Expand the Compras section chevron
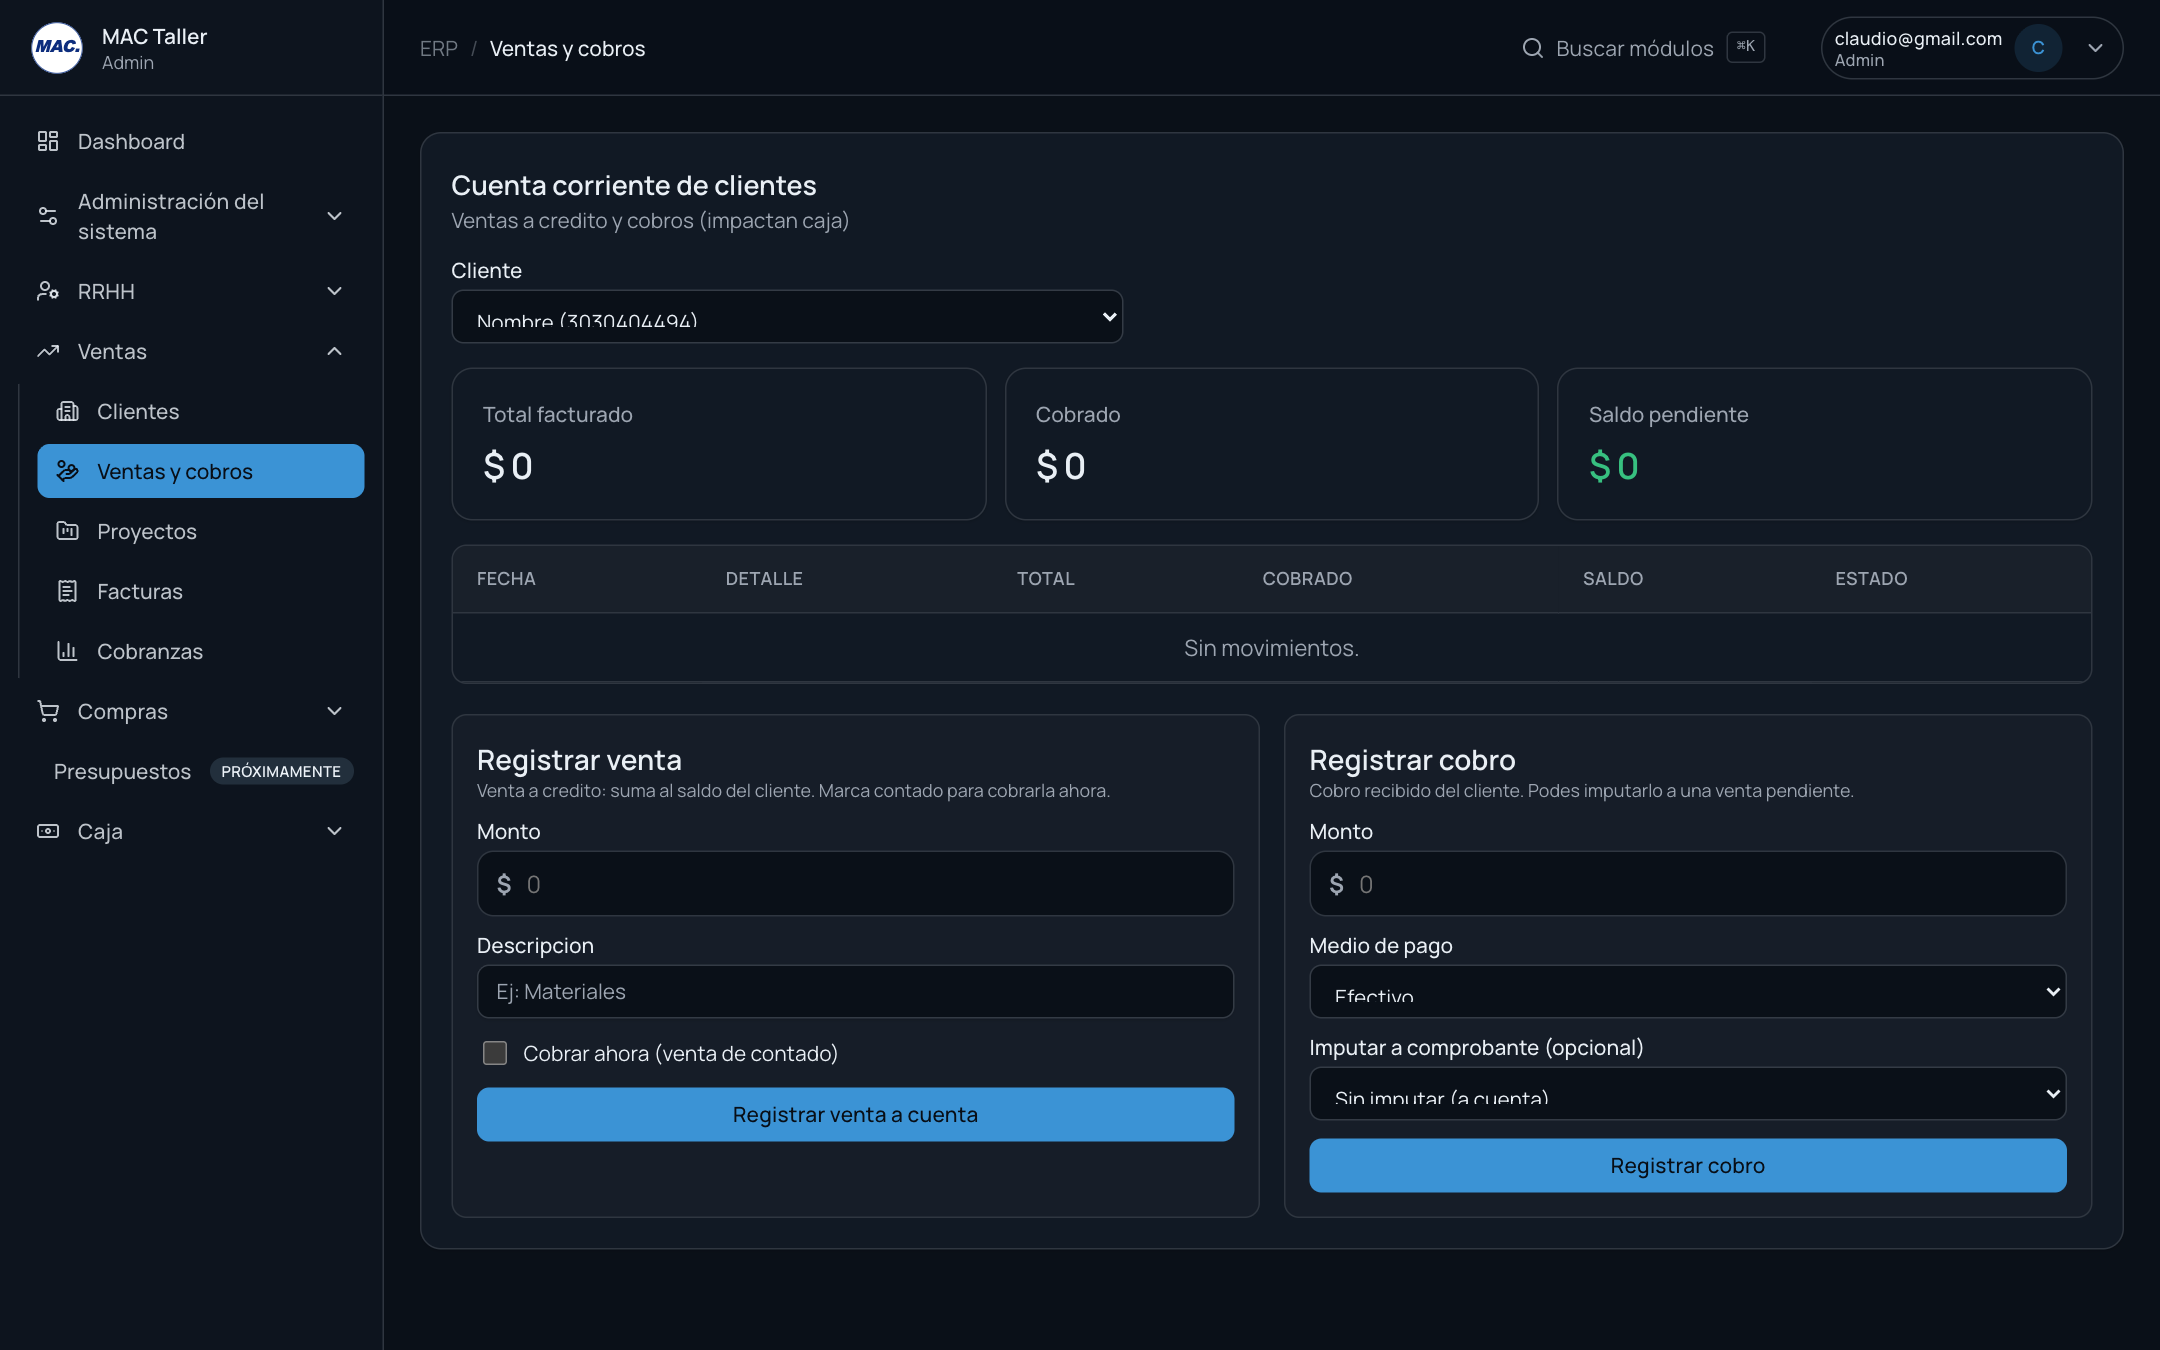This screenshot has width=2160, height=1350. pyautogui.click(x=335, y=711)
